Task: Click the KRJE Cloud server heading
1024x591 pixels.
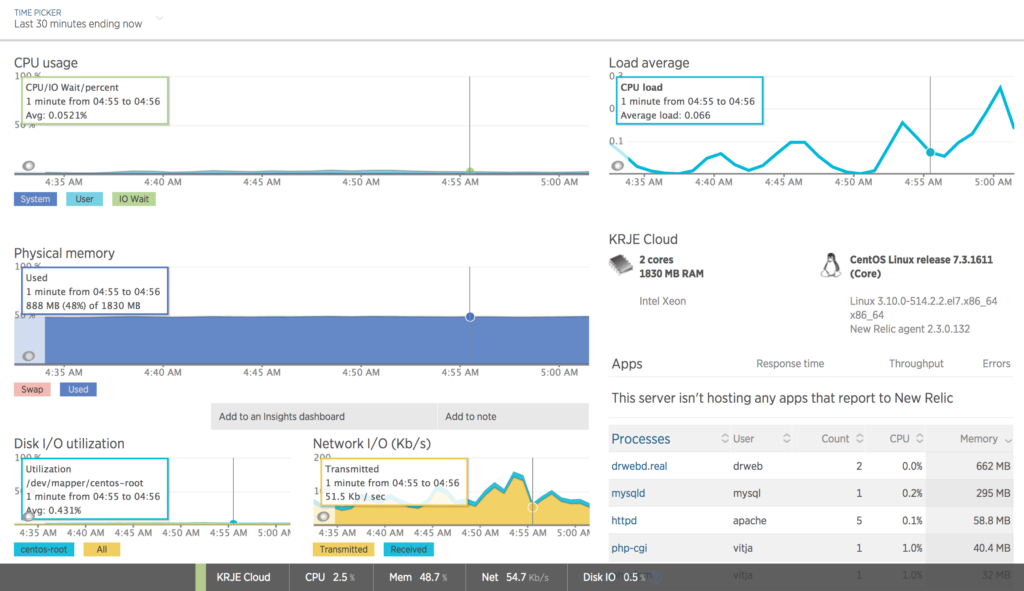Action: point(643,240)
